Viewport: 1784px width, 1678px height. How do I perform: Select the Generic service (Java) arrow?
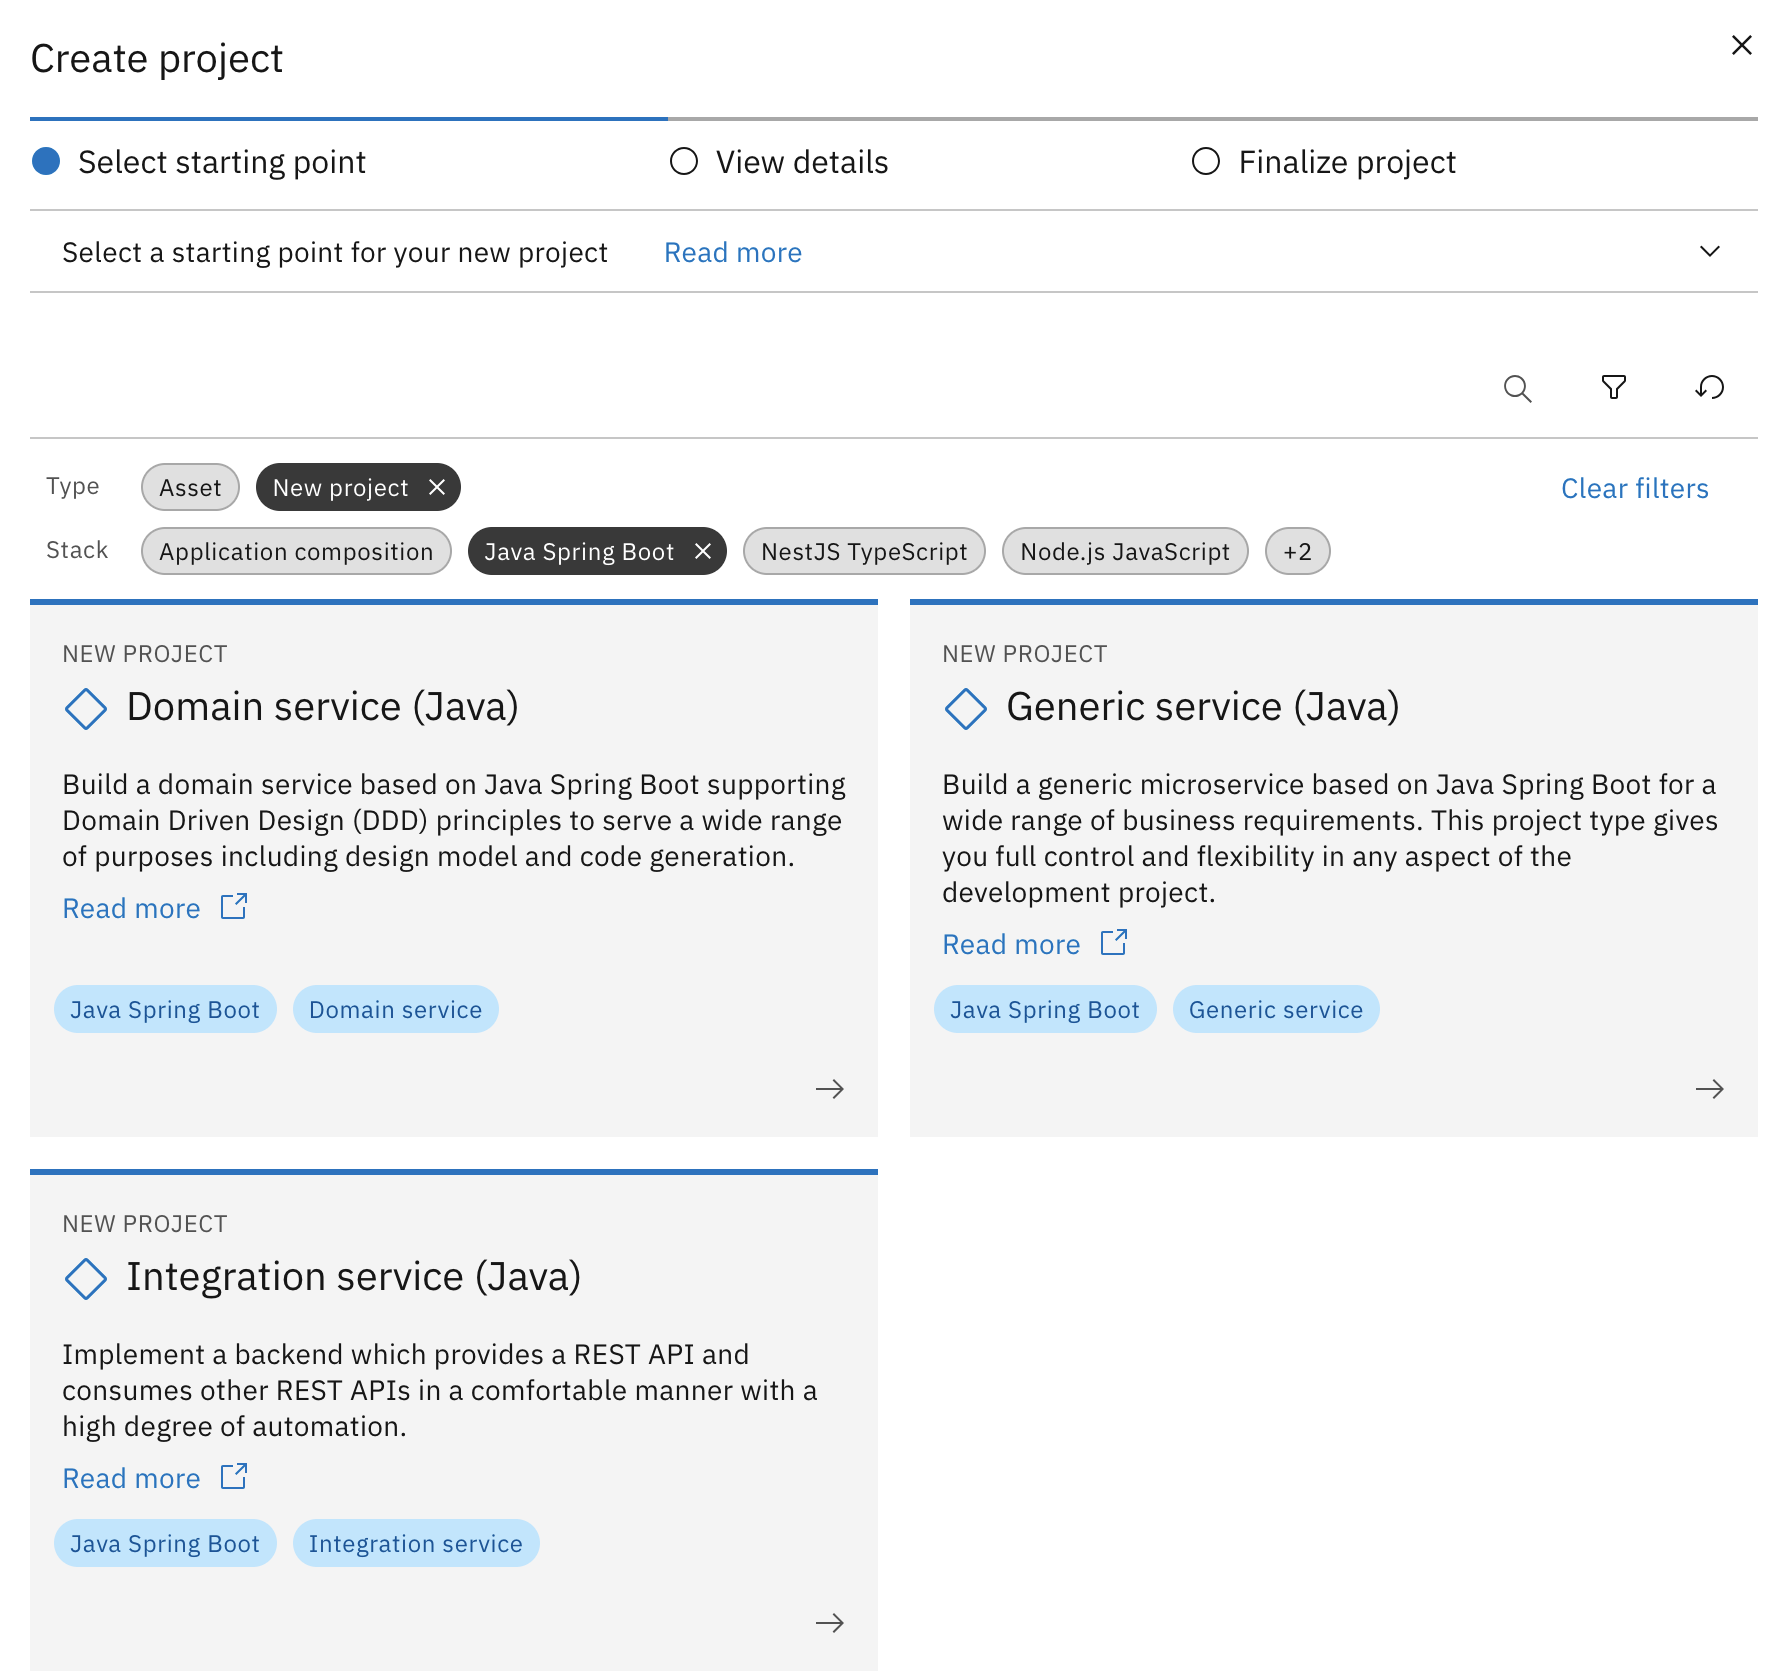(x=1711, y=1089)
